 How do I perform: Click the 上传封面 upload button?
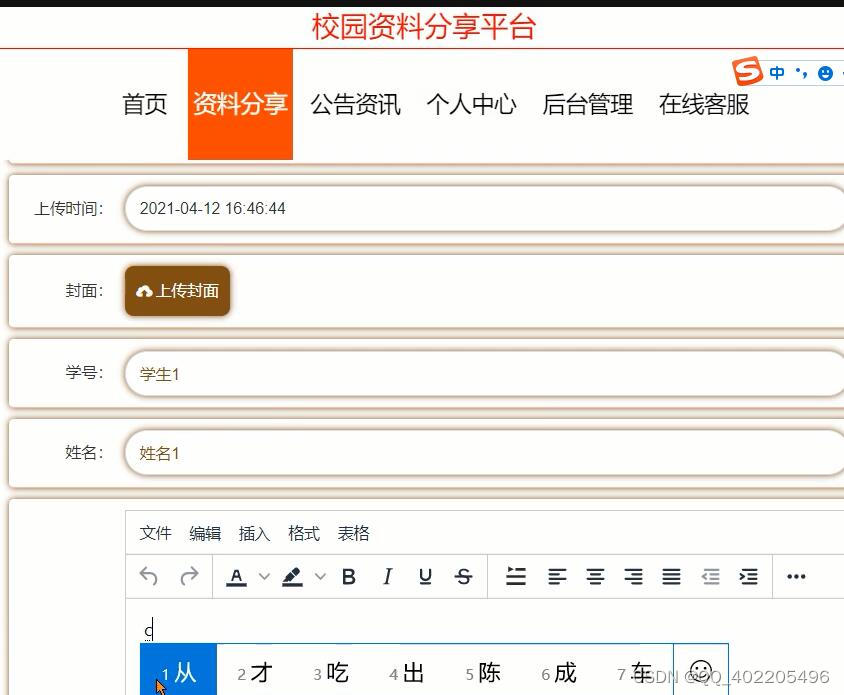[177, 291]
